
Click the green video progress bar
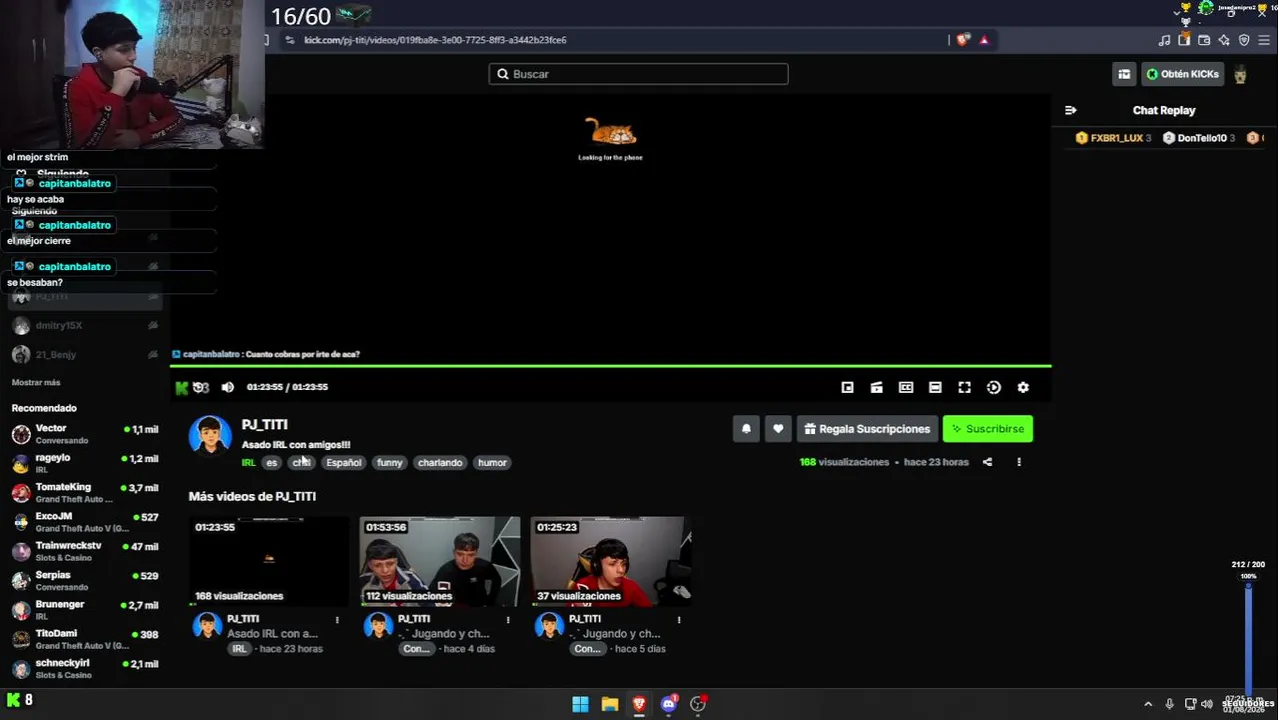pyautogui.click(x=610, y=367)
